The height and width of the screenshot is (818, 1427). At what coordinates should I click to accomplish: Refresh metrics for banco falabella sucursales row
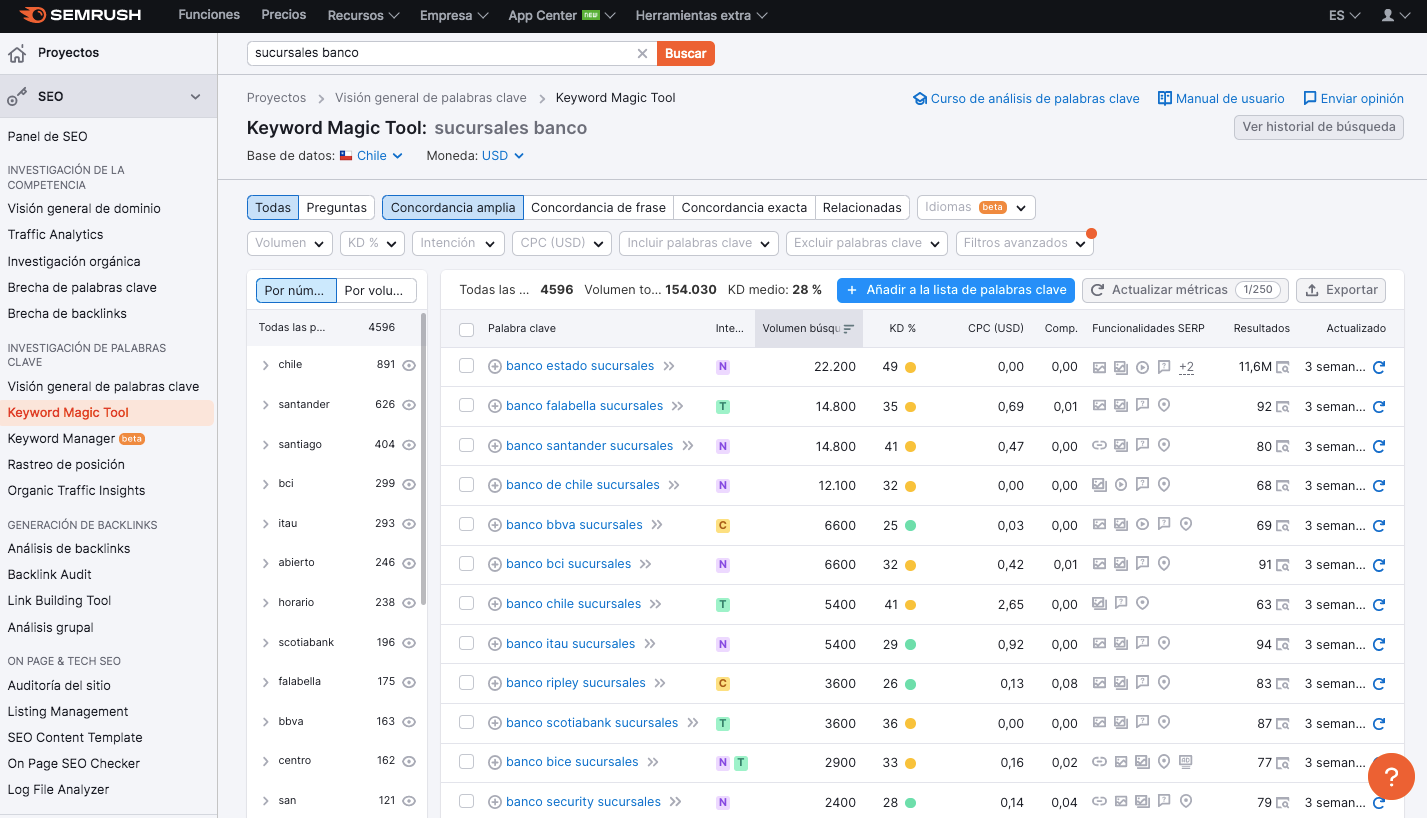click(x=1379, y=407)
